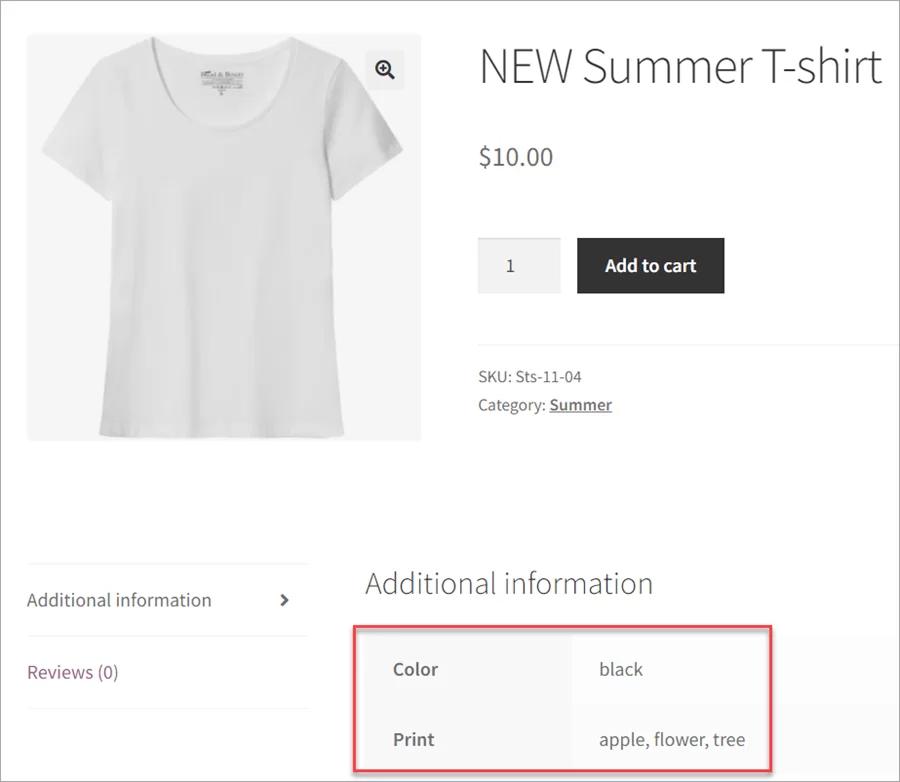Select the black color value
This screenshot has height=782, width=900.
[x=620, y=669]
